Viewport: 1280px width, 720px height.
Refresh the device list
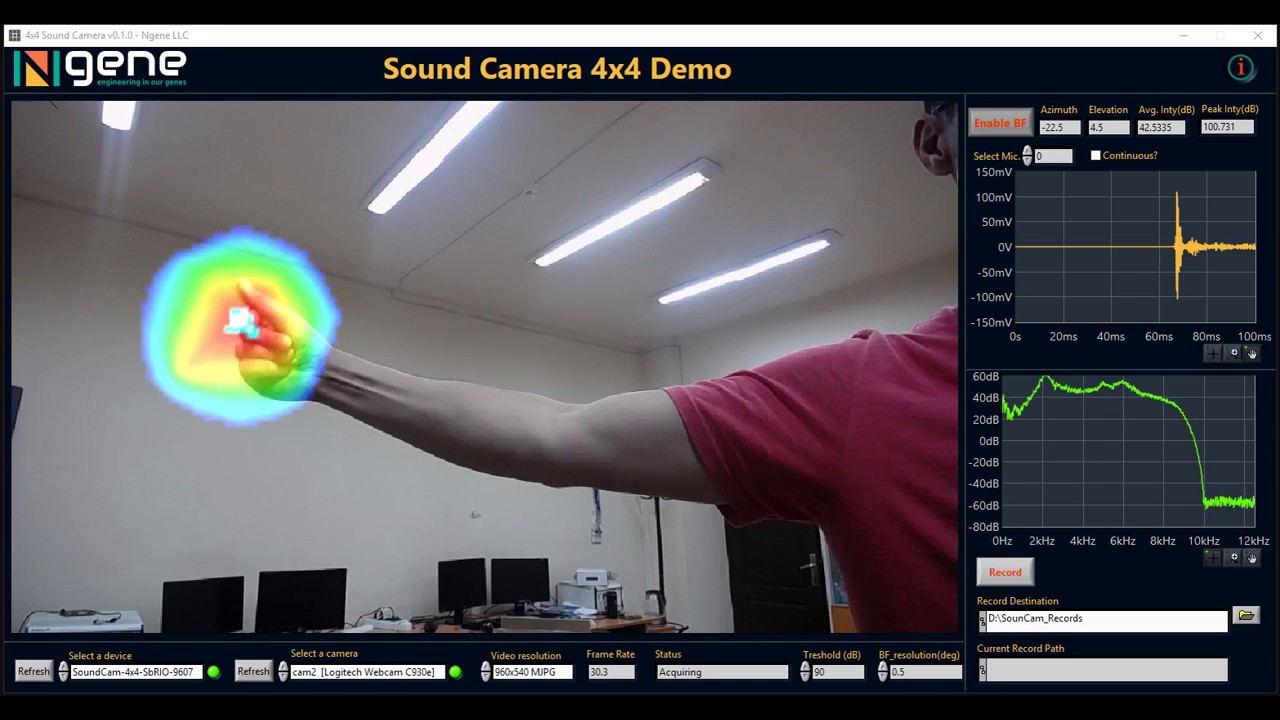(x=33, y=672)
